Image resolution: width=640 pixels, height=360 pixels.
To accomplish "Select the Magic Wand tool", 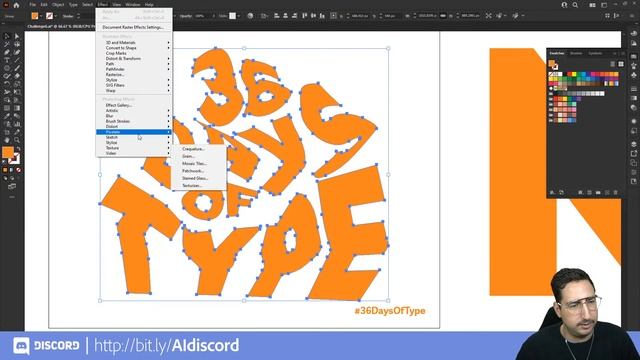I will [7, 44].
